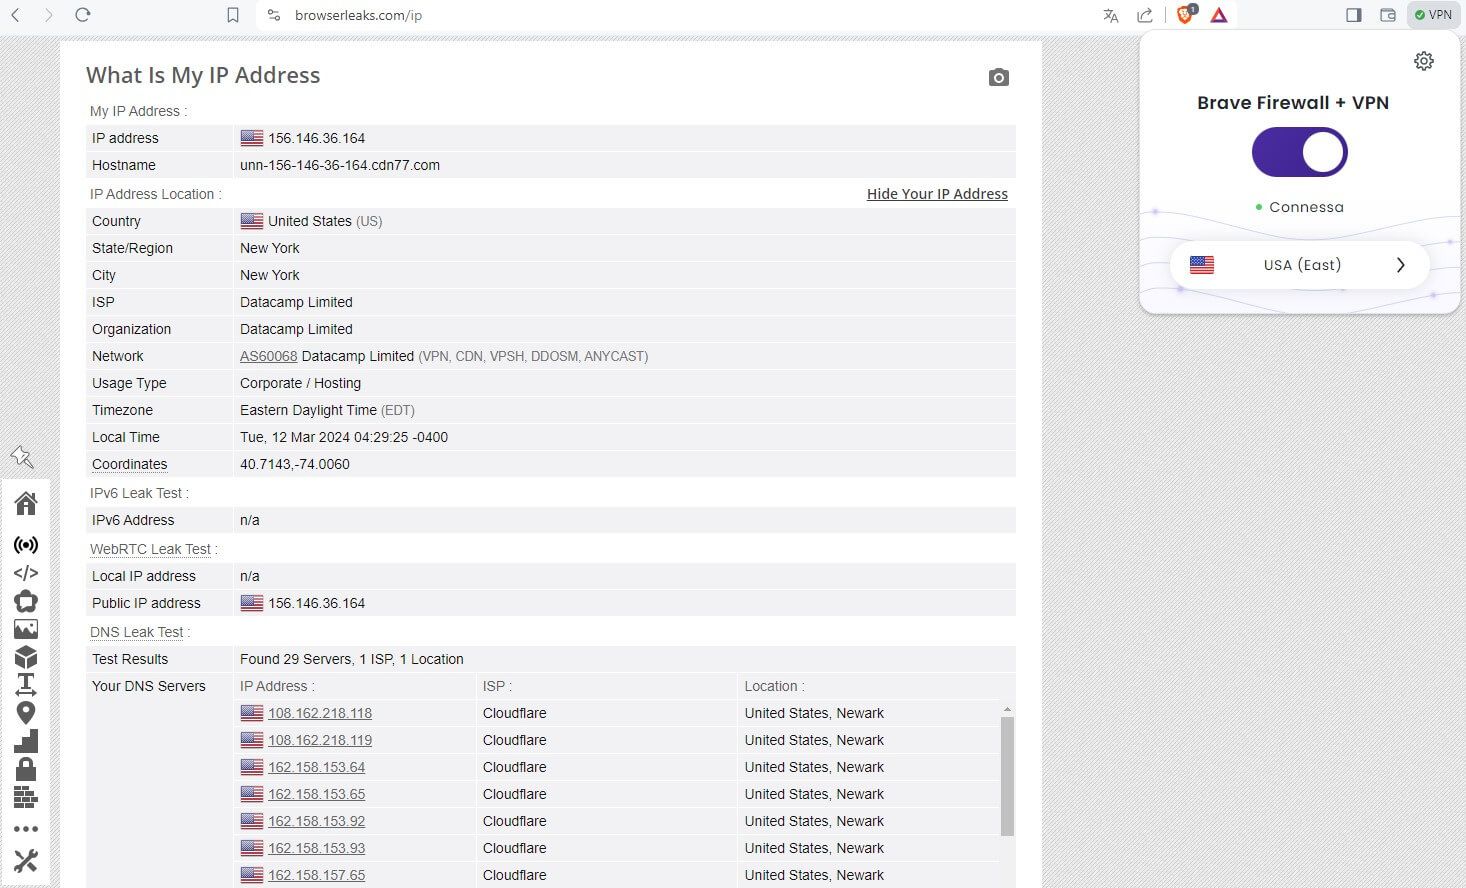The width and height of the screenshot is (1466, 888).
Task: Open DNS server 162.158.153.92 link
Action: coord(316,821)
